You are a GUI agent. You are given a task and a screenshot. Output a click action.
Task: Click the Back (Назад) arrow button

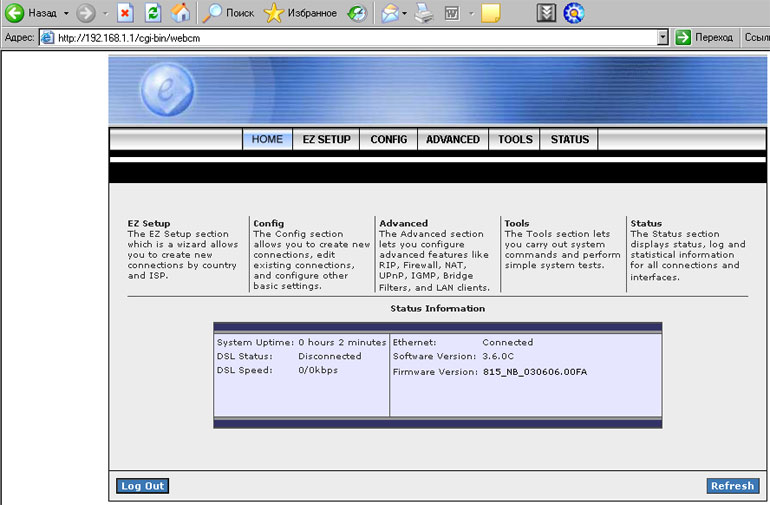click(x=16, y=13)
